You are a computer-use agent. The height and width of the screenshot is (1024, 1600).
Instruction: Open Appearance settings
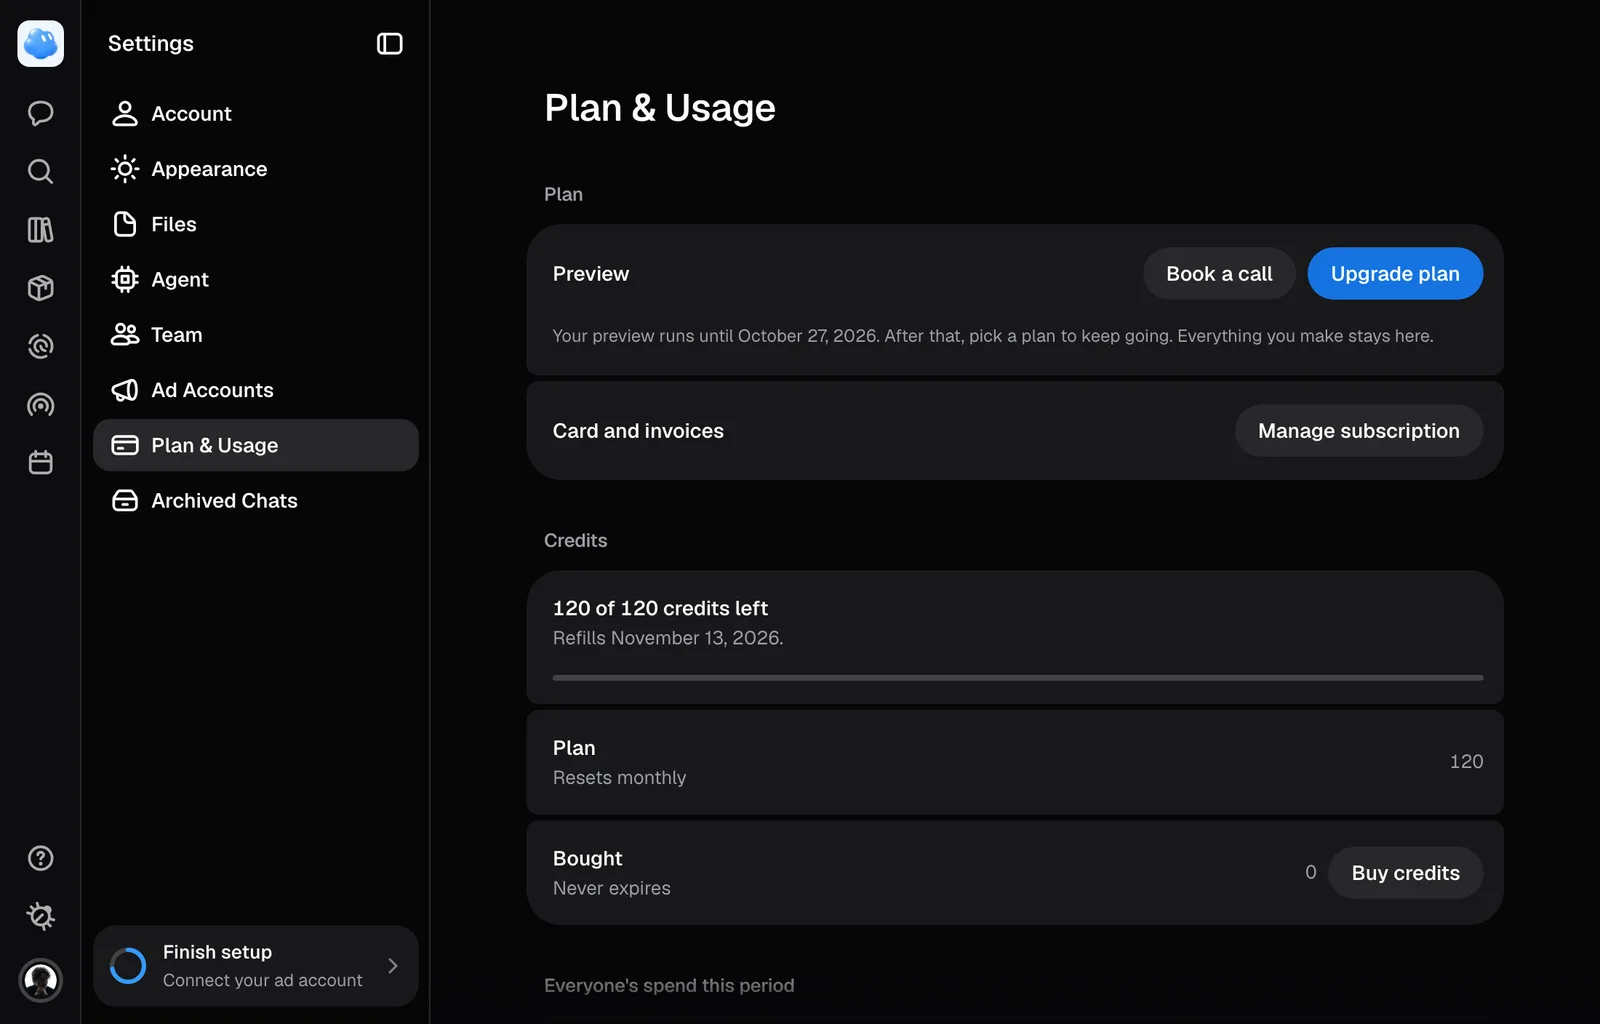click(256, 169)
